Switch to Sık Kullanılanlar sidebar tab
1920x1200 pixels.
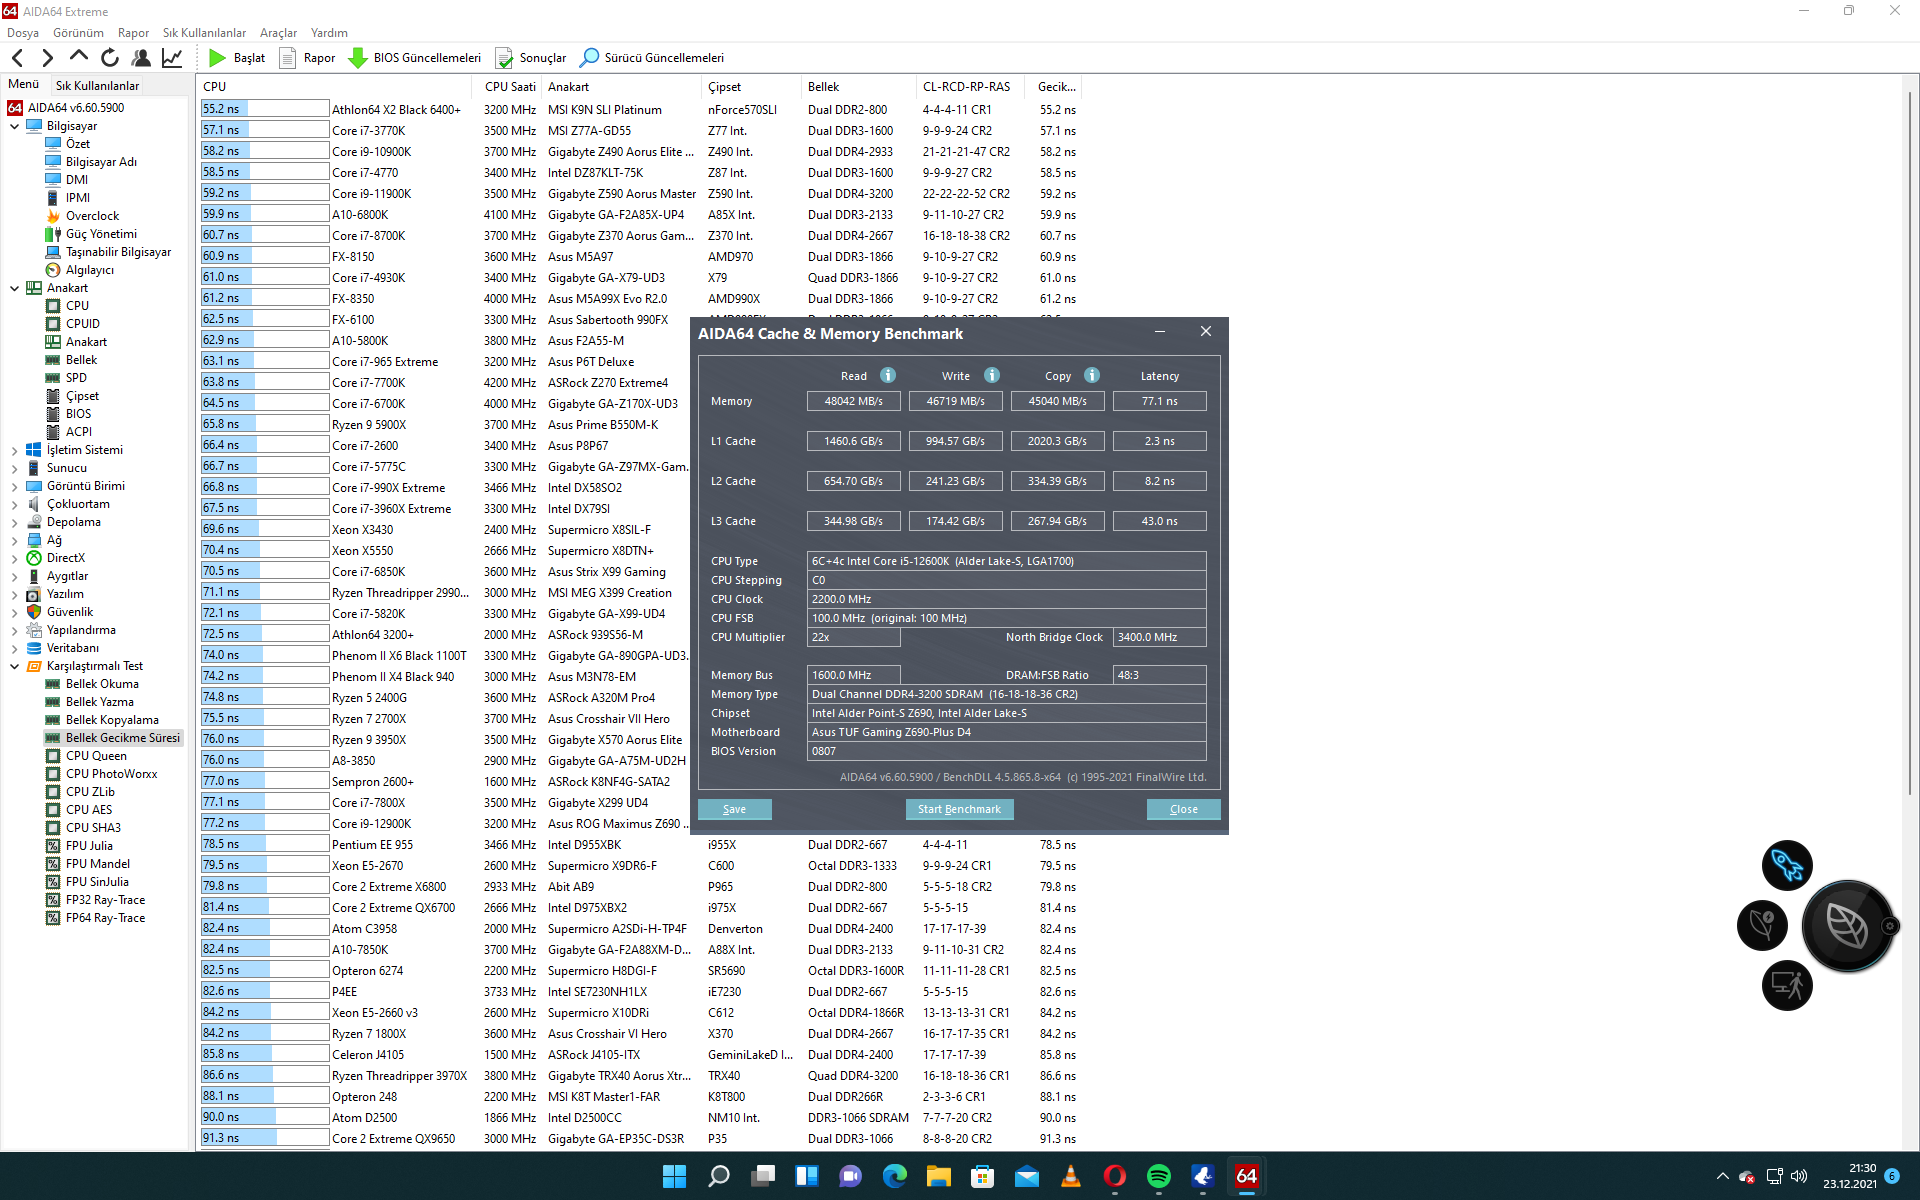coord(97,86)
